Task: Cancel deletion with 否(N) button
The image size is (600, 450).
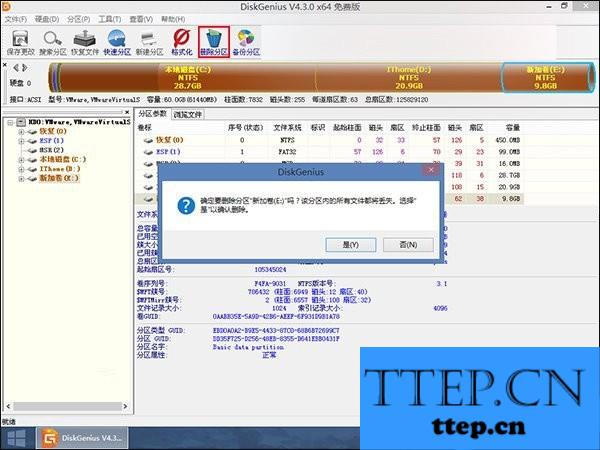Action: (x=408, y=245)
